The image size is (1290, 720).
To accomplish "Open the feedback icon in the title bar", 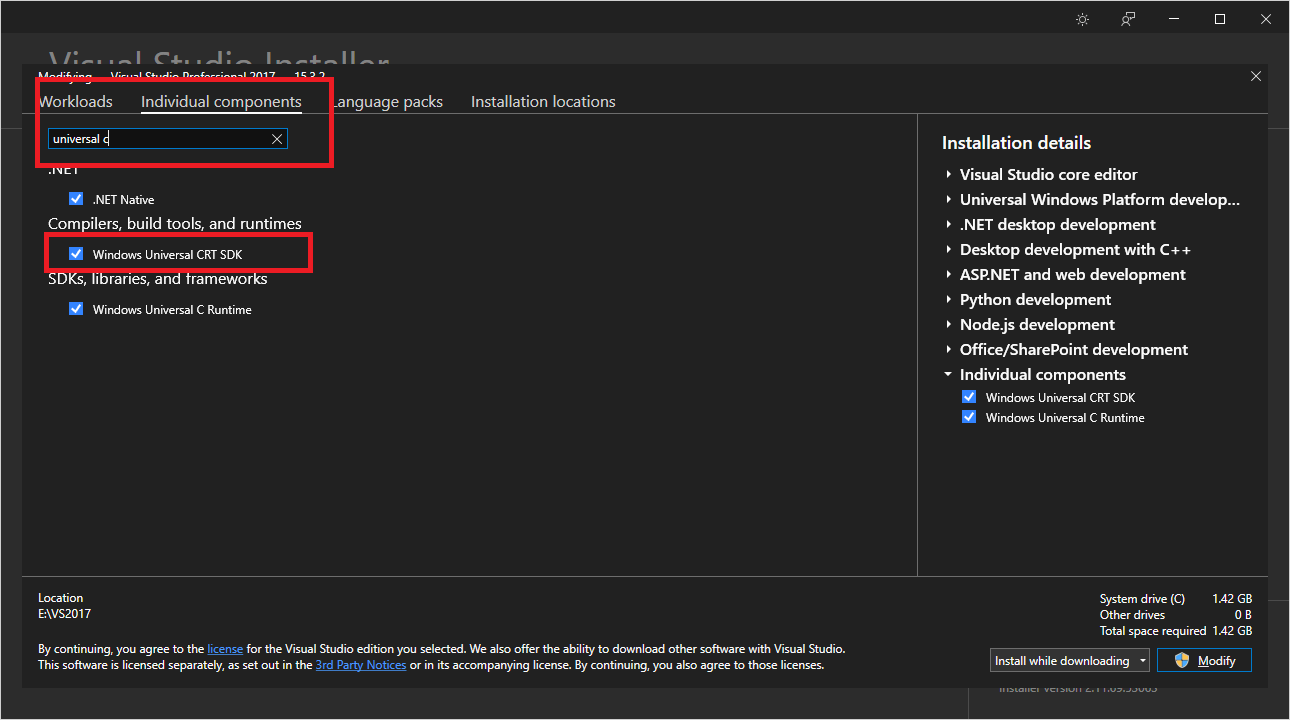I will pos(1127,18).
